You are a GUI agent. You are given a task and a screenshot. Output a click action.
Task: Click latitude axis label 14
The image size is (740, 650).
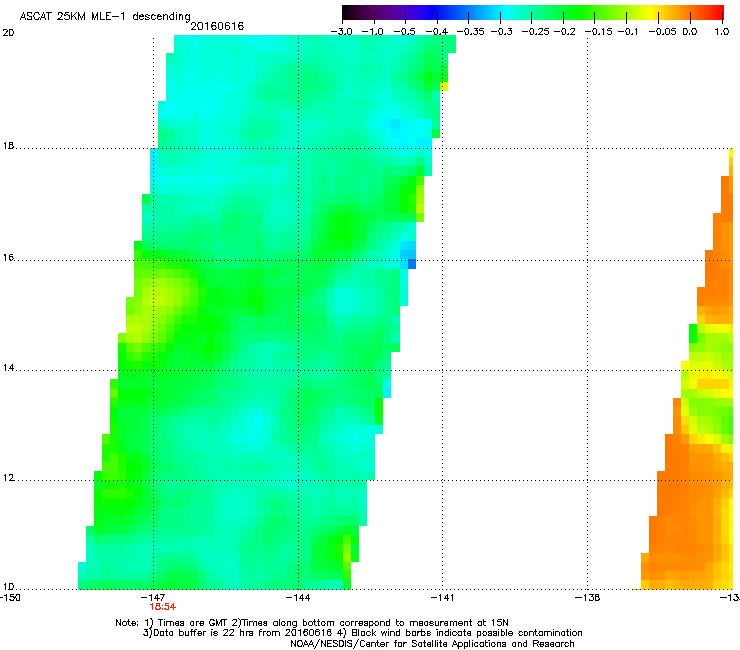point(8,368)
